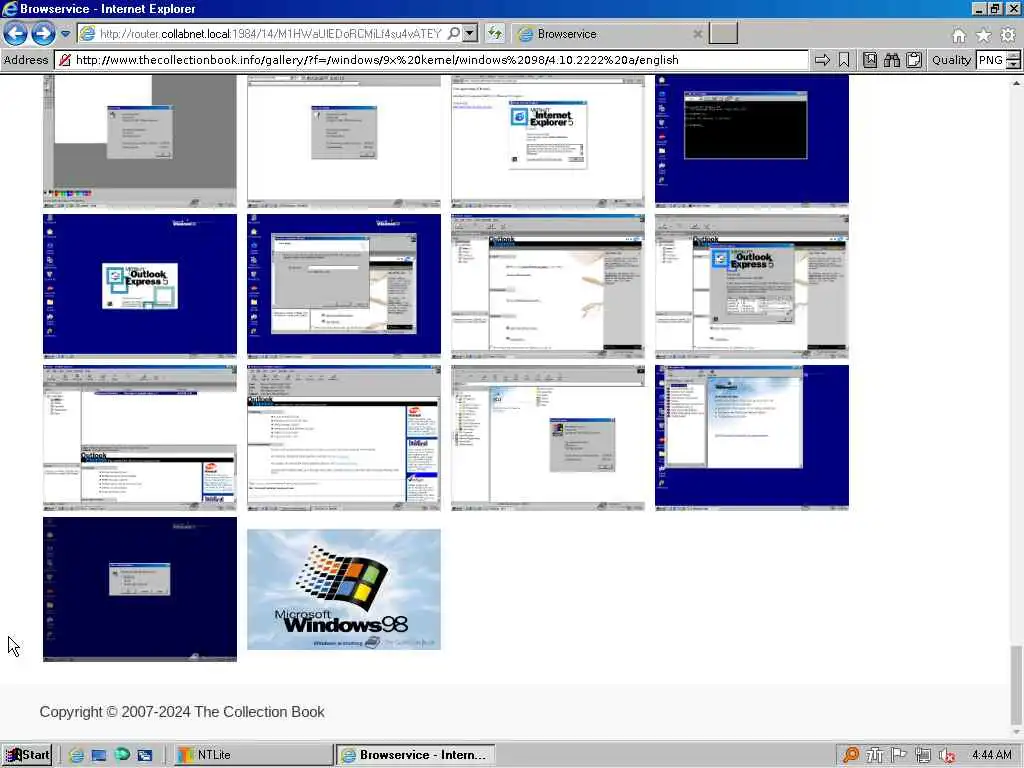Click the framed bookmark icon in Browservice bar
This screenshot has width=1024, height=768.
(x=870, y=60)
